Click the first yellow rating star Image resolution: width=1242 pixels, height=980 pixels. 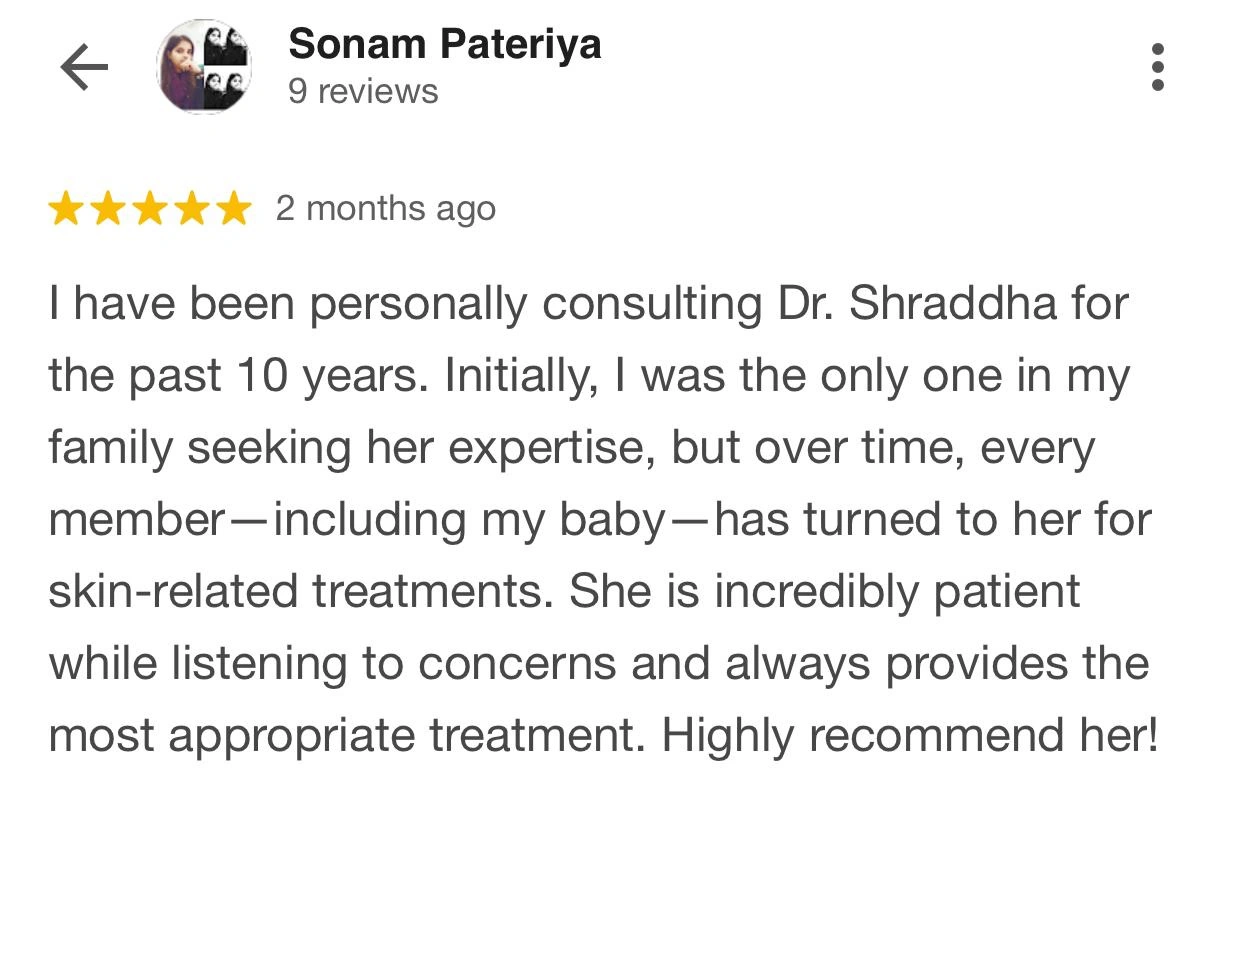pos(66,209)
